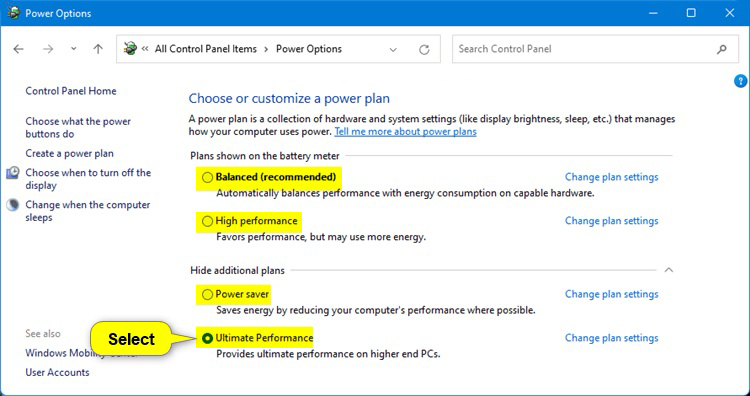The width and height of the screenshot is (750, 396).
Task: Change plan settings for High performance
Action: [611, 221]
